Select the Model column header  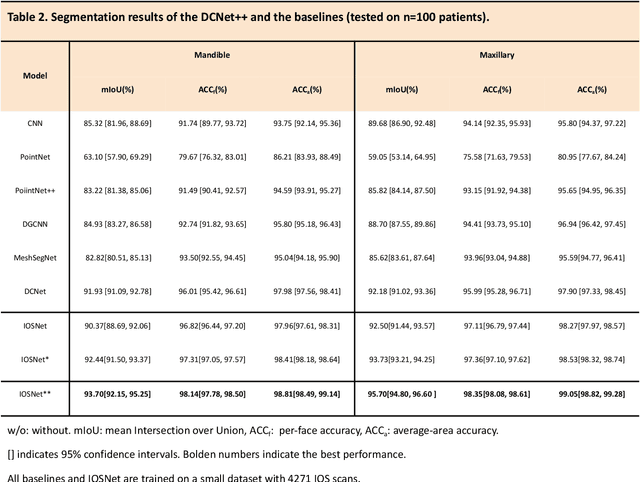(x=34, y=74)
